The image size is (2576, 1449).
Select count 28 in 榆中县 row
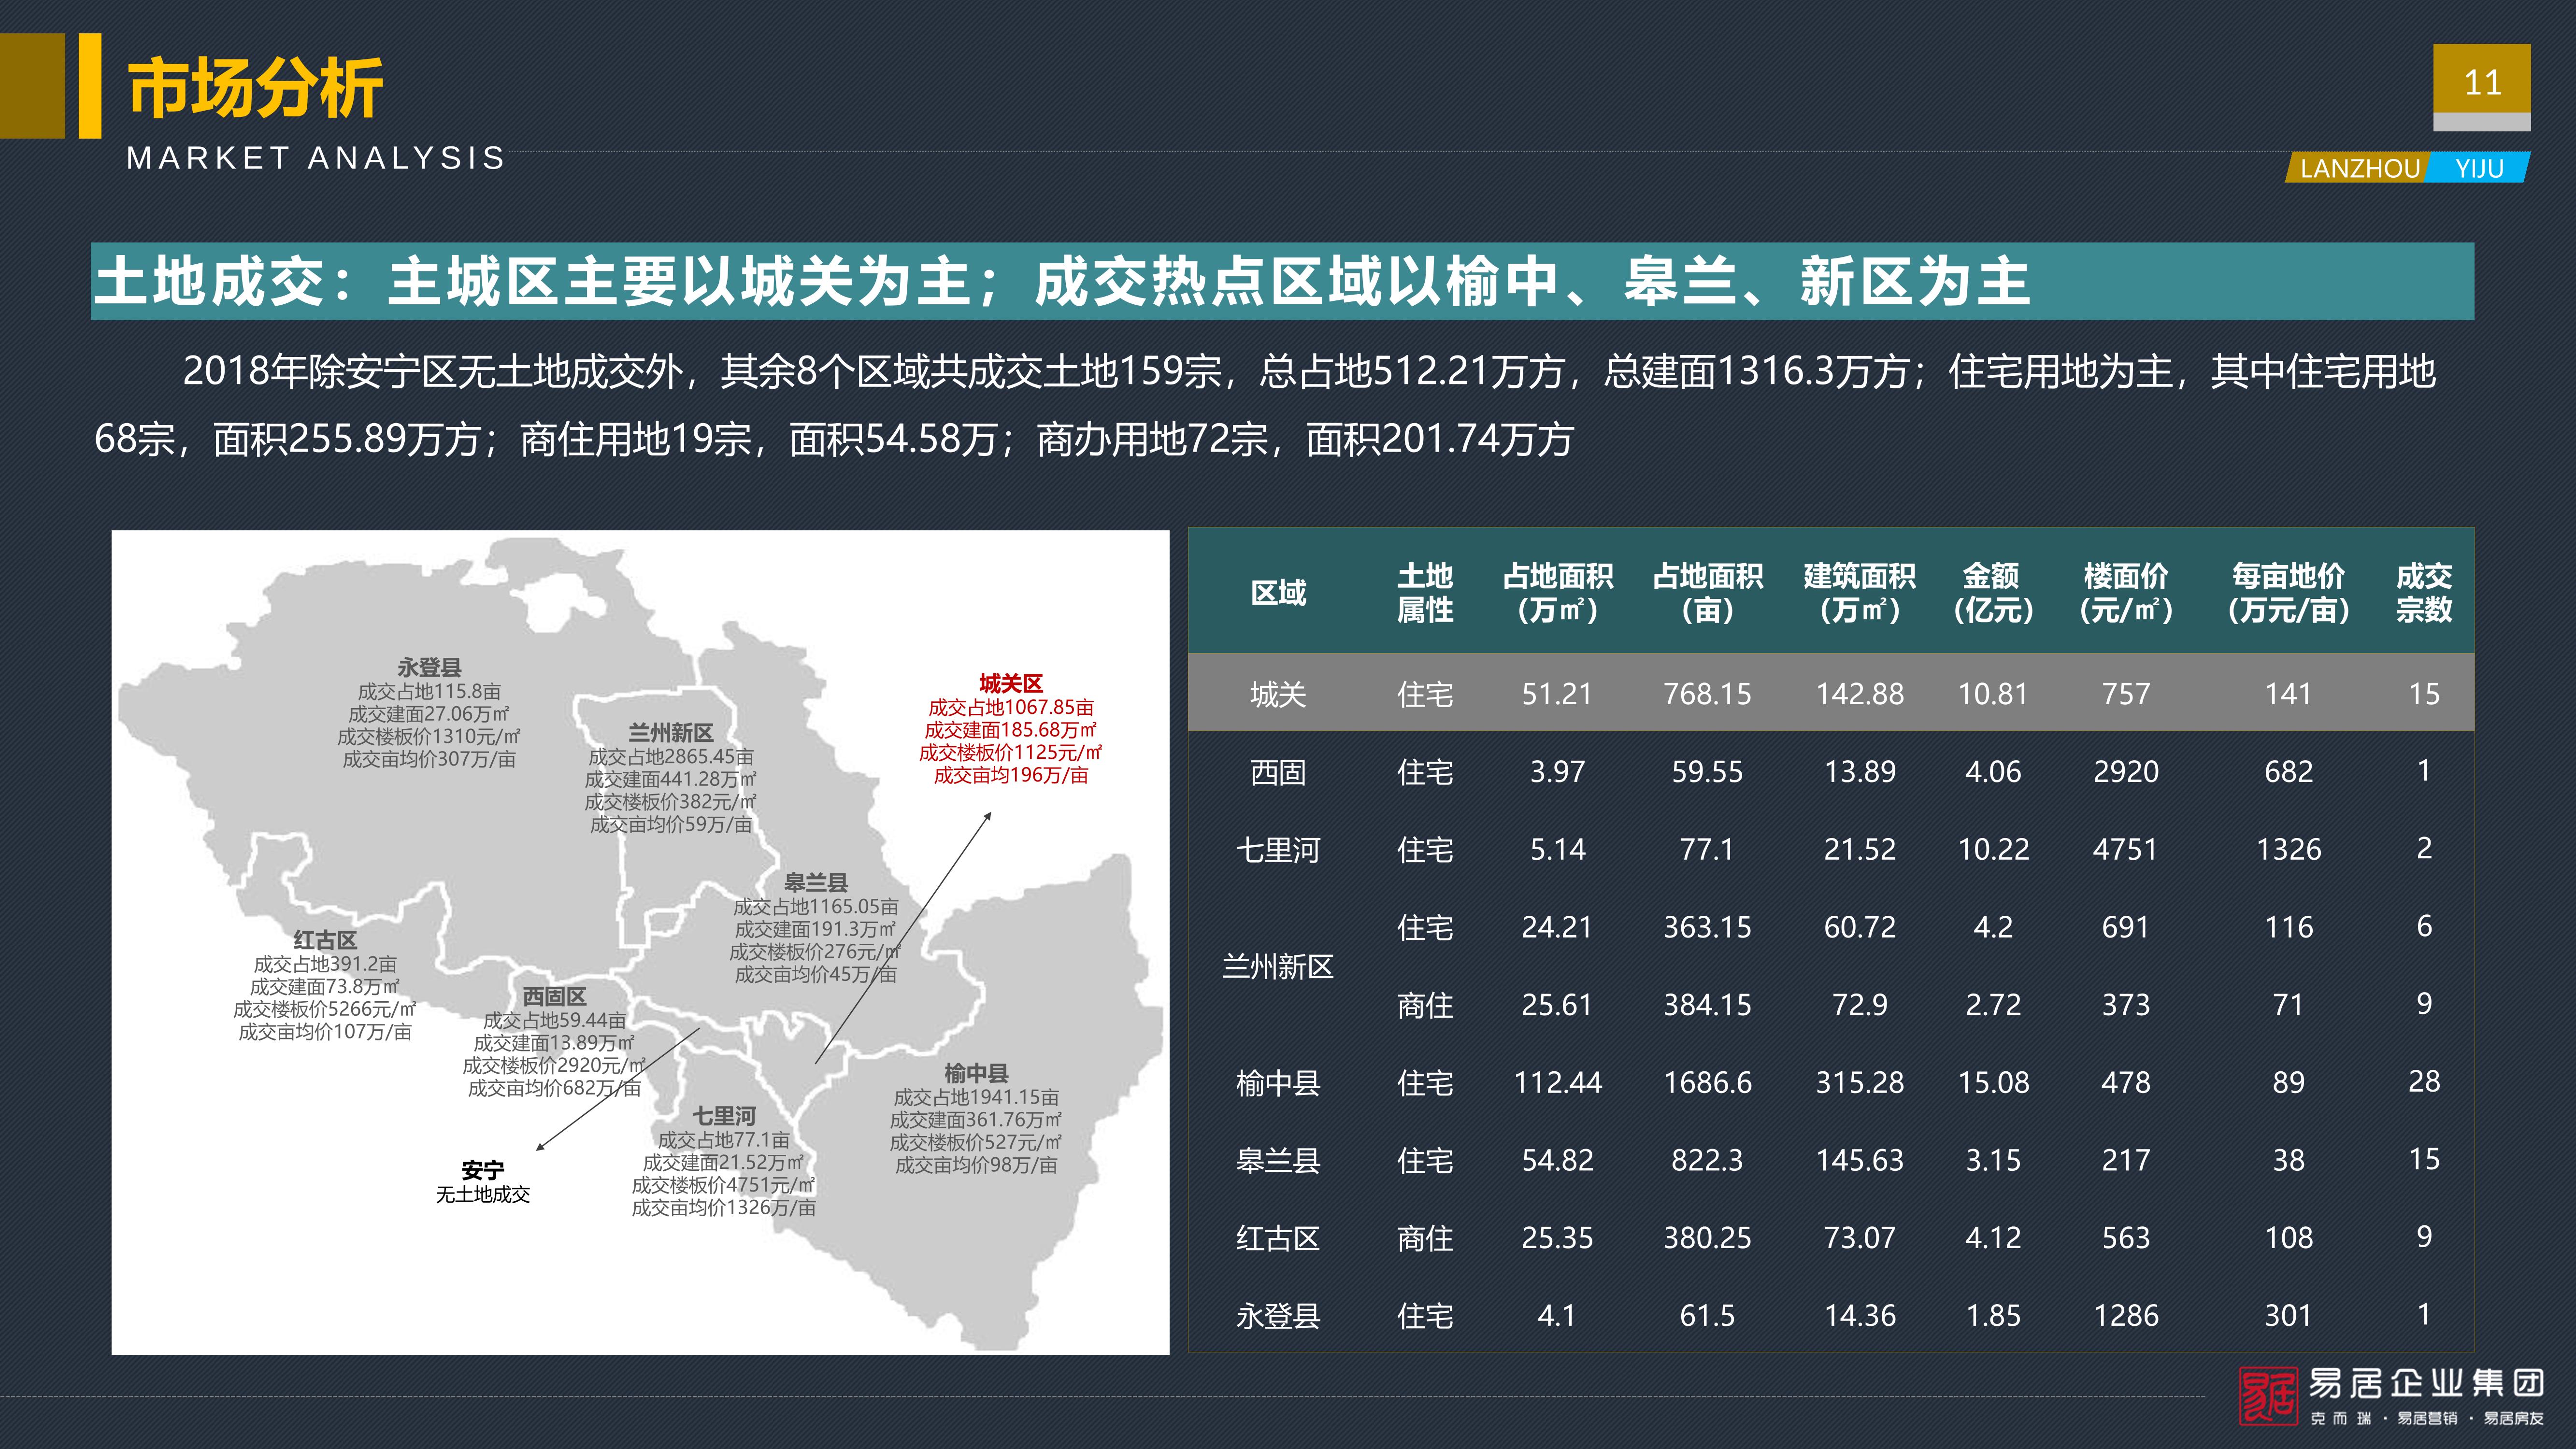point(2424,1082)
